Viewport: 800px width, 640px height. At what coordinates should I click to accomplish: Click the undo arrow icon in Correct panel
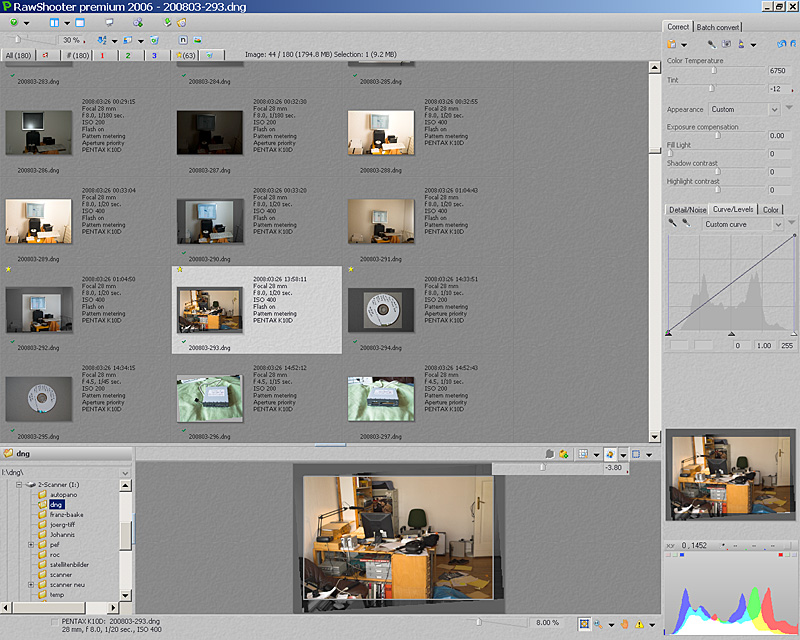click(780, 44)
